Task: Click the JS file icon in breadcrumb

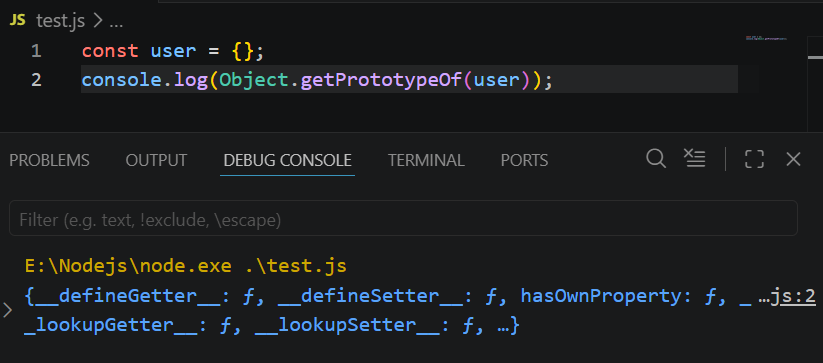Action: [17, 20]
